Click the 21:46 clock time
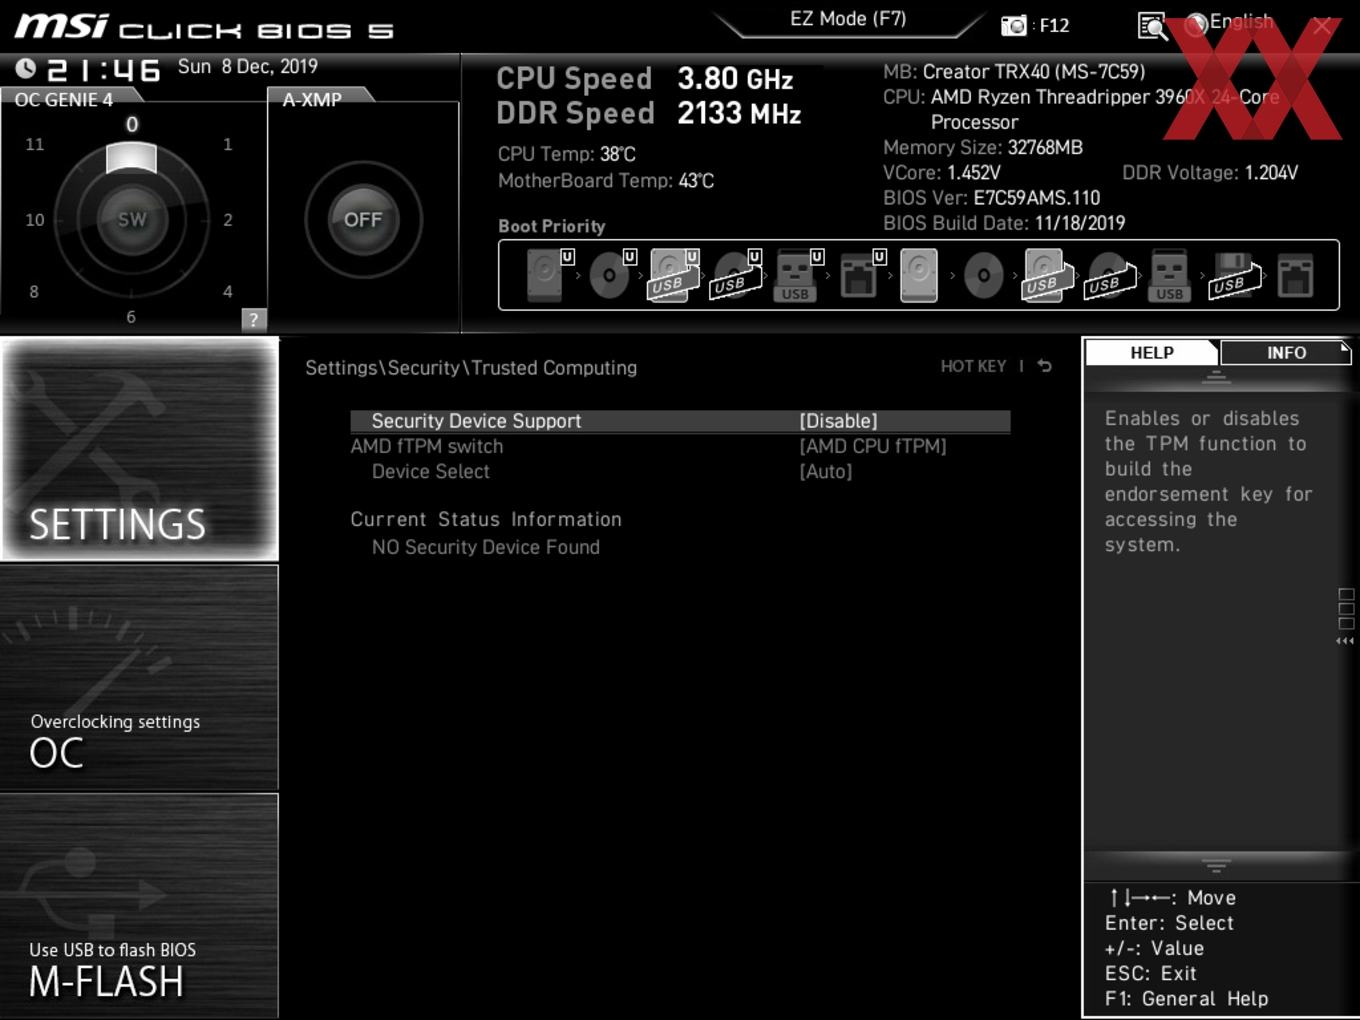Screen dimensions: 1360x1020 (104, 69)
